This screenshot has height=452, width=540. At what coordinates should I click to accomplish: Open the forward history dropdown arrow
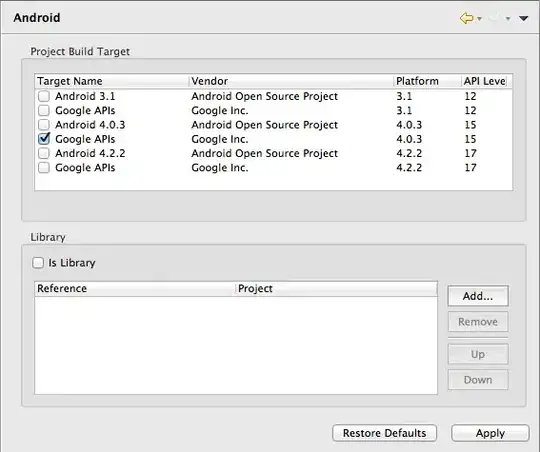point(508,19)
